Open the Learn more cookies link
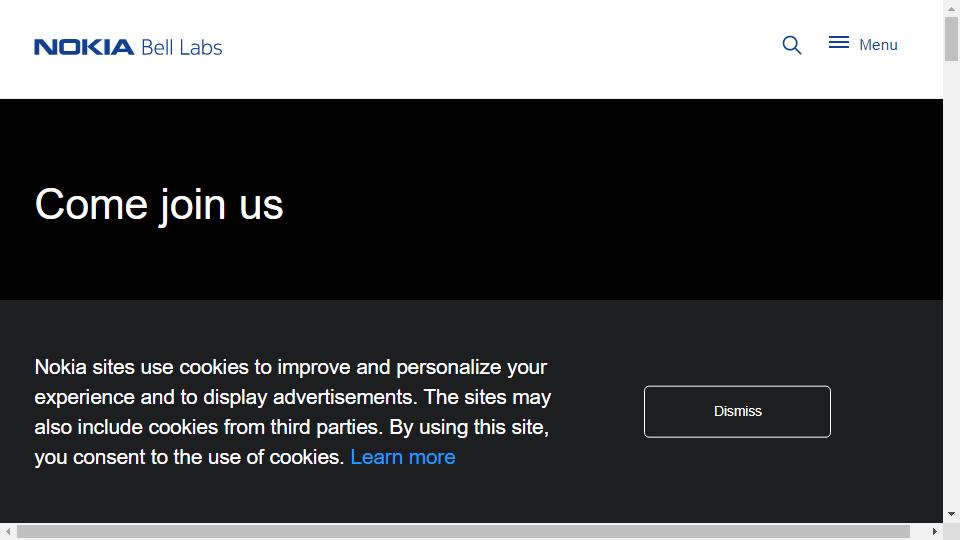 pos(402,457)
